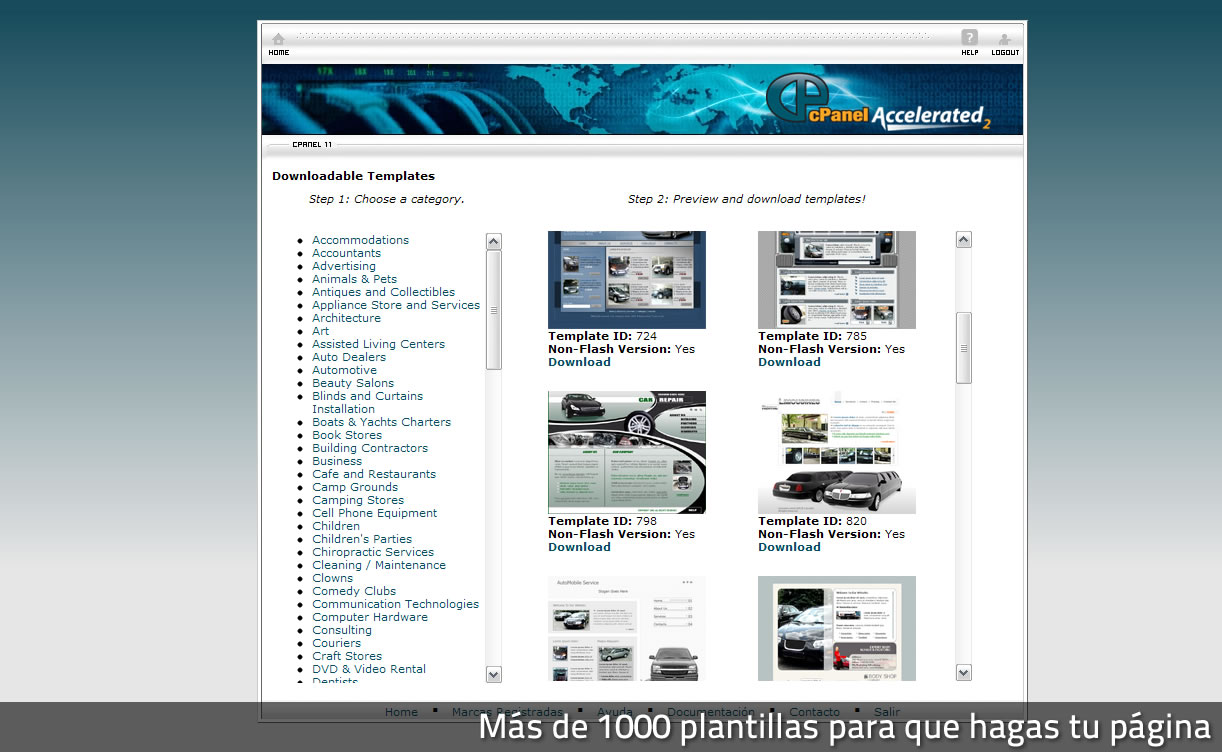Open the Computer Hardware category
The height and width of the screenshot is (752, 1222).
click(369, 617)
